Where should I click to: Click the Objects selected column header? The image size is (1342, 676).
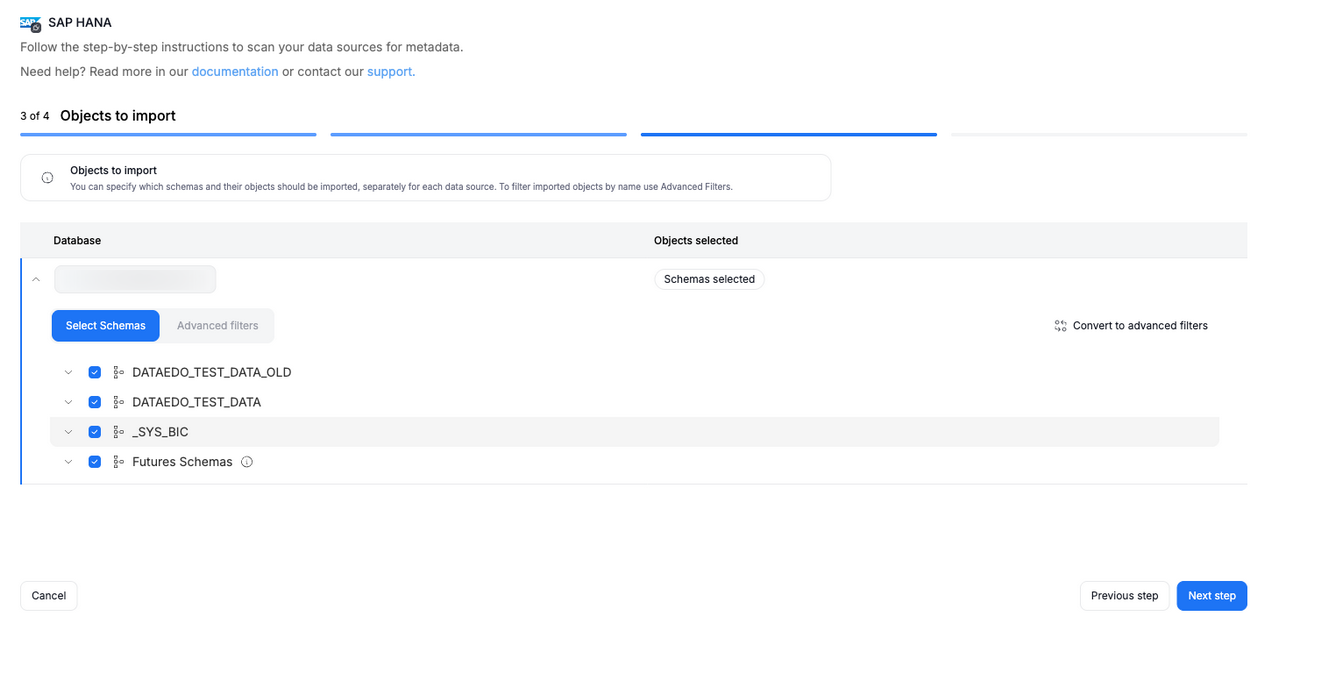pos(696,241)
